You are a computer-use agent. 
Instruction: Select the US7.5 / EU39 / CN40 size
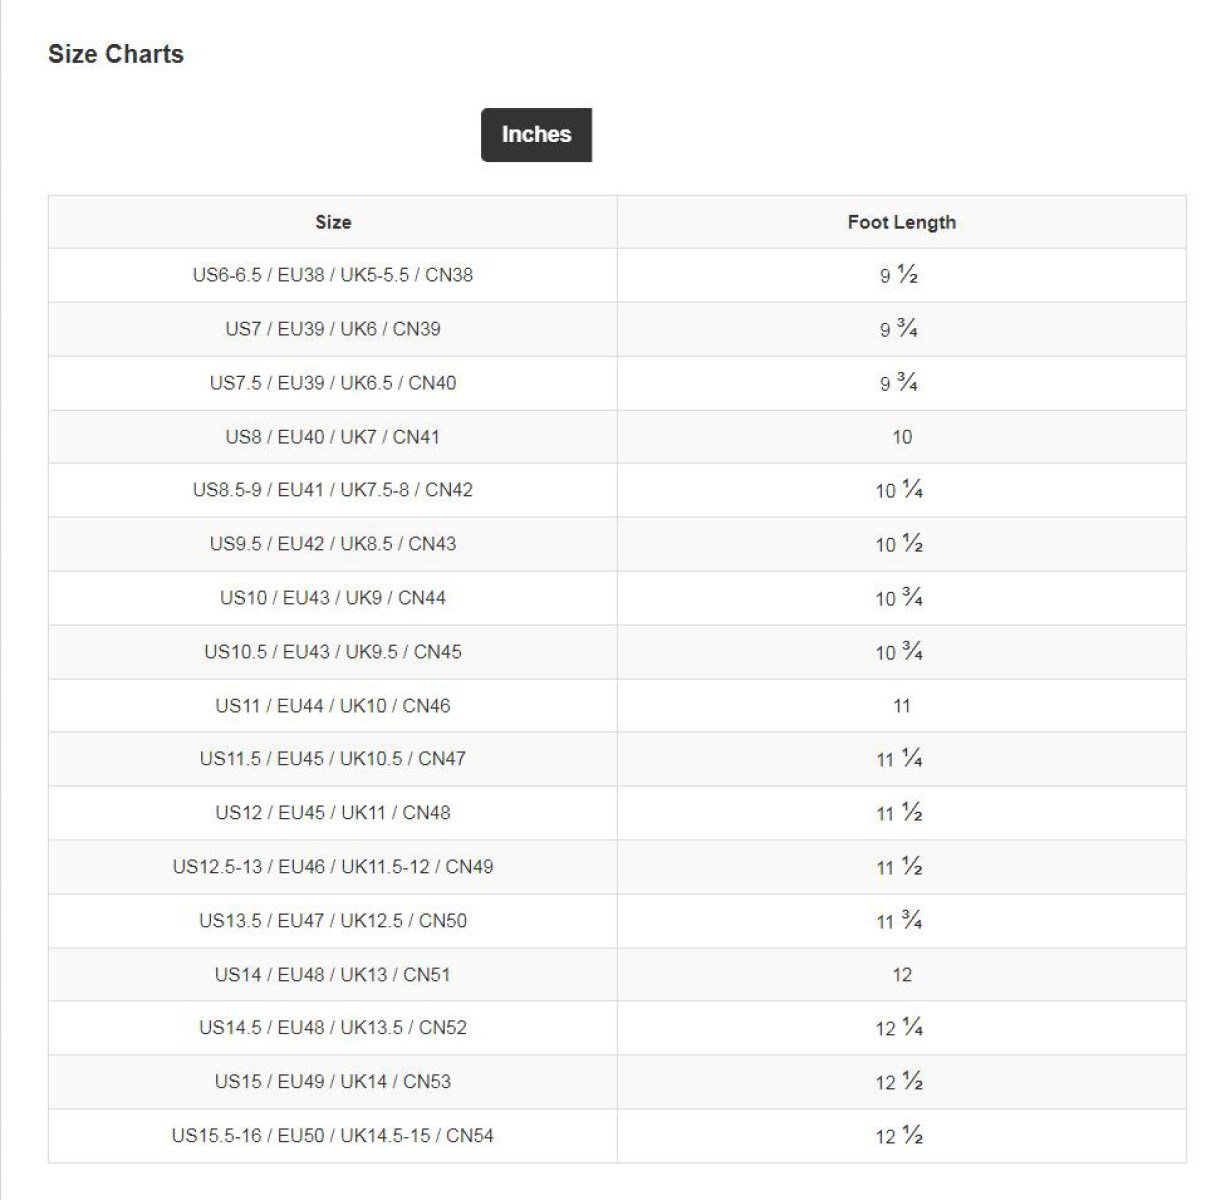click(333, 383)
